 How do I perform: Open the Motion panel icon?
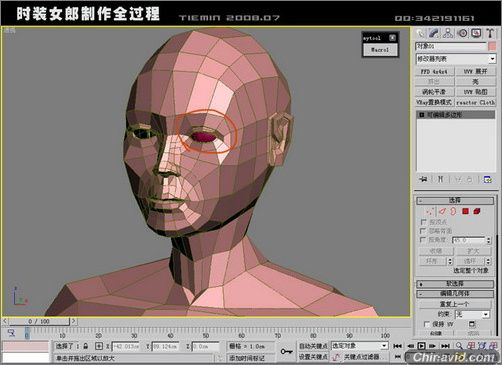(462, 33)
